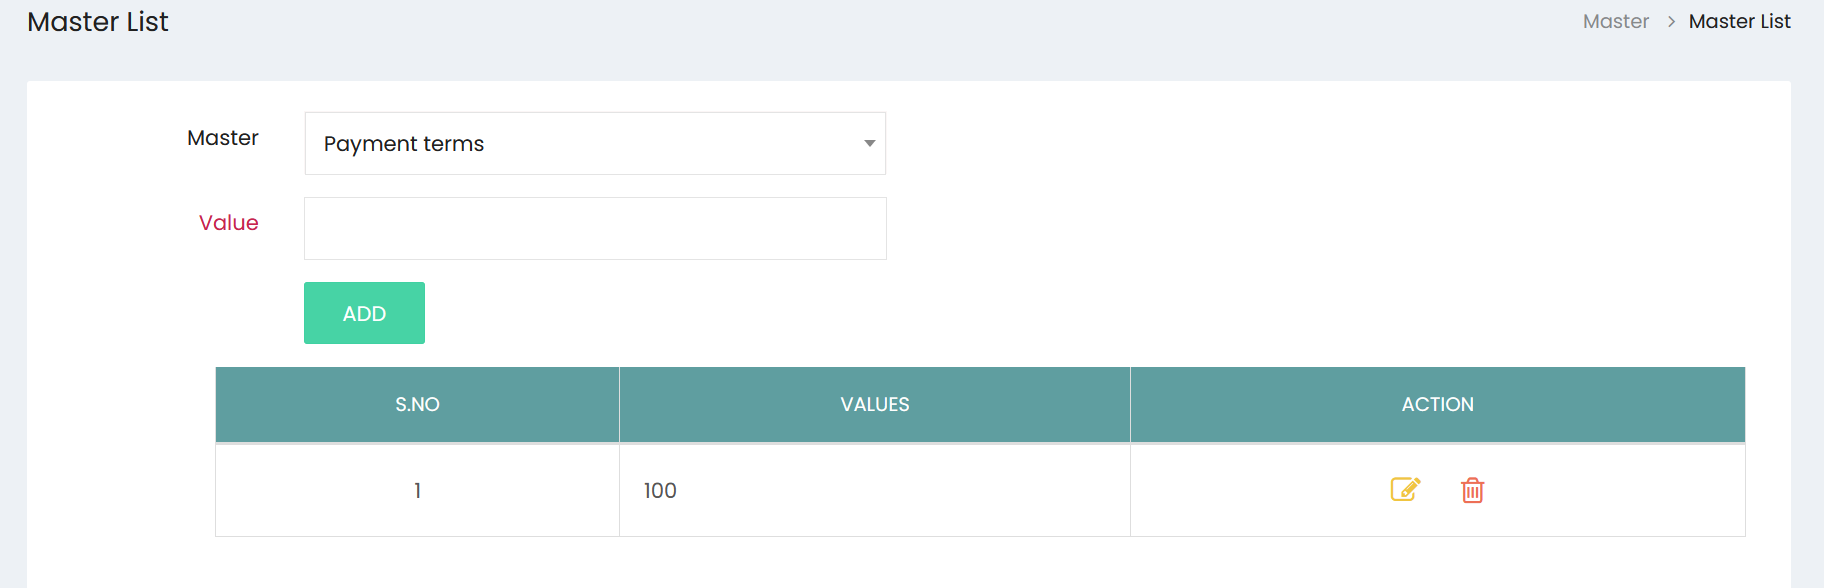1824x588 pixels.
Task: Go to Master in the breadcrumb
Action: [1615, 22]
